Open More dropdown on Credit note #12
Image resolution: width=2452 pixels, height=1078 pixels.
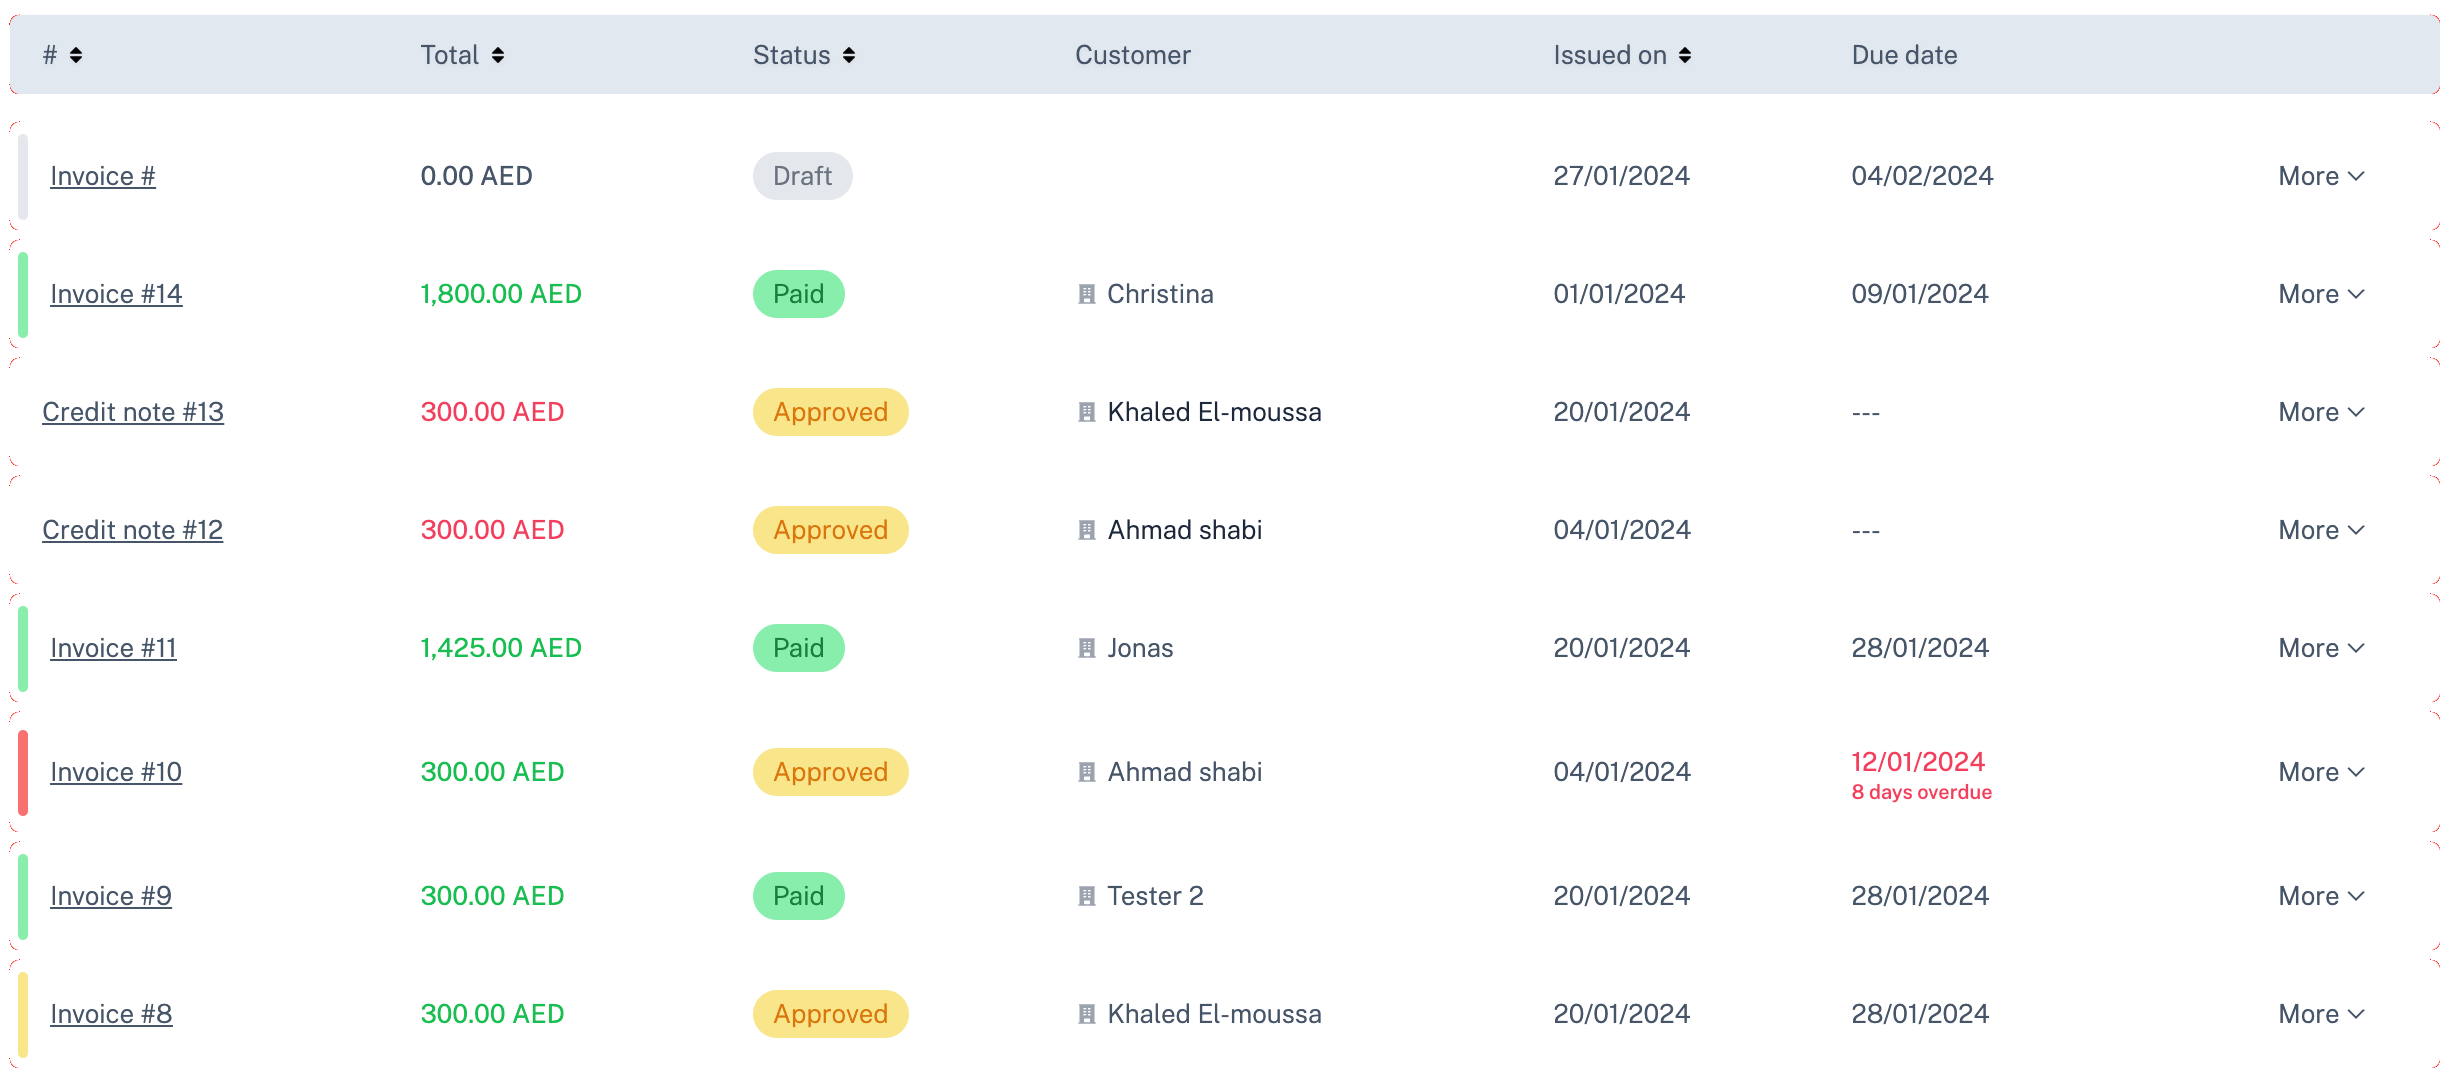(2321, 530)
